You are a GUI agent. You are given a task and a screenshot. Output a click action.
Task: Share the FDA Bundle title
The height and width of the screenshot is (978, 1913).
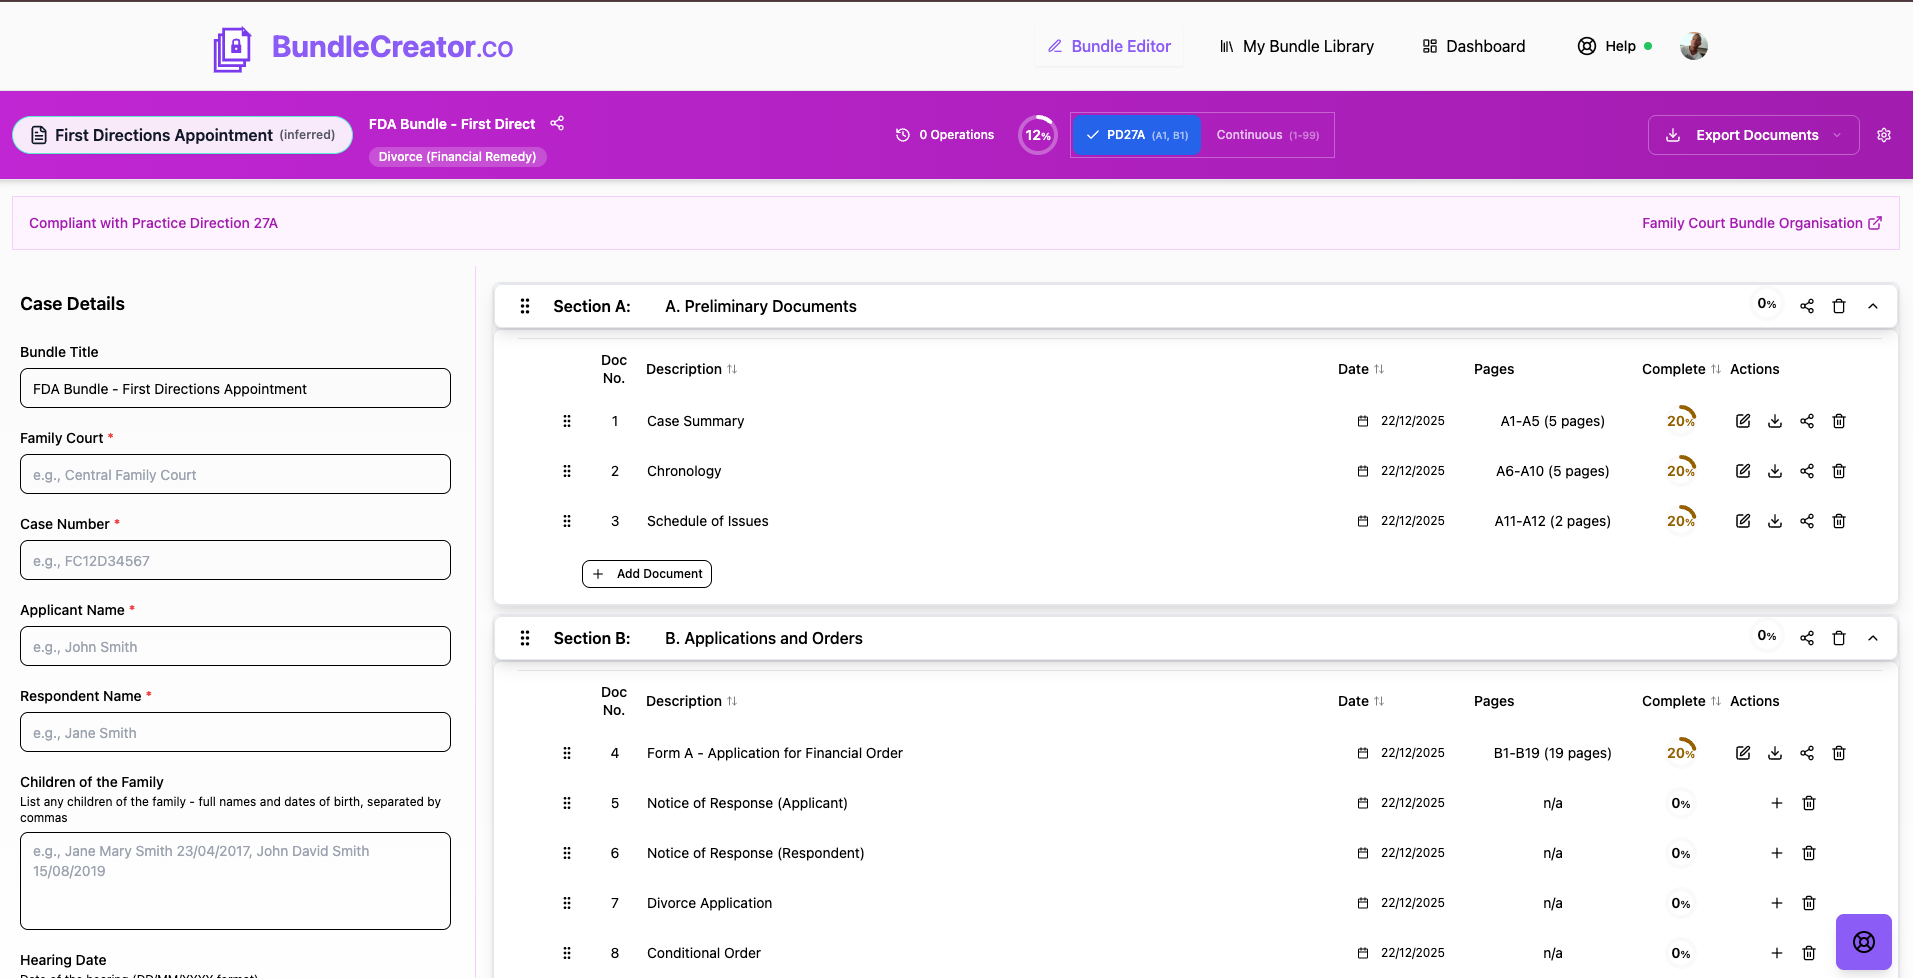(557, 123)
